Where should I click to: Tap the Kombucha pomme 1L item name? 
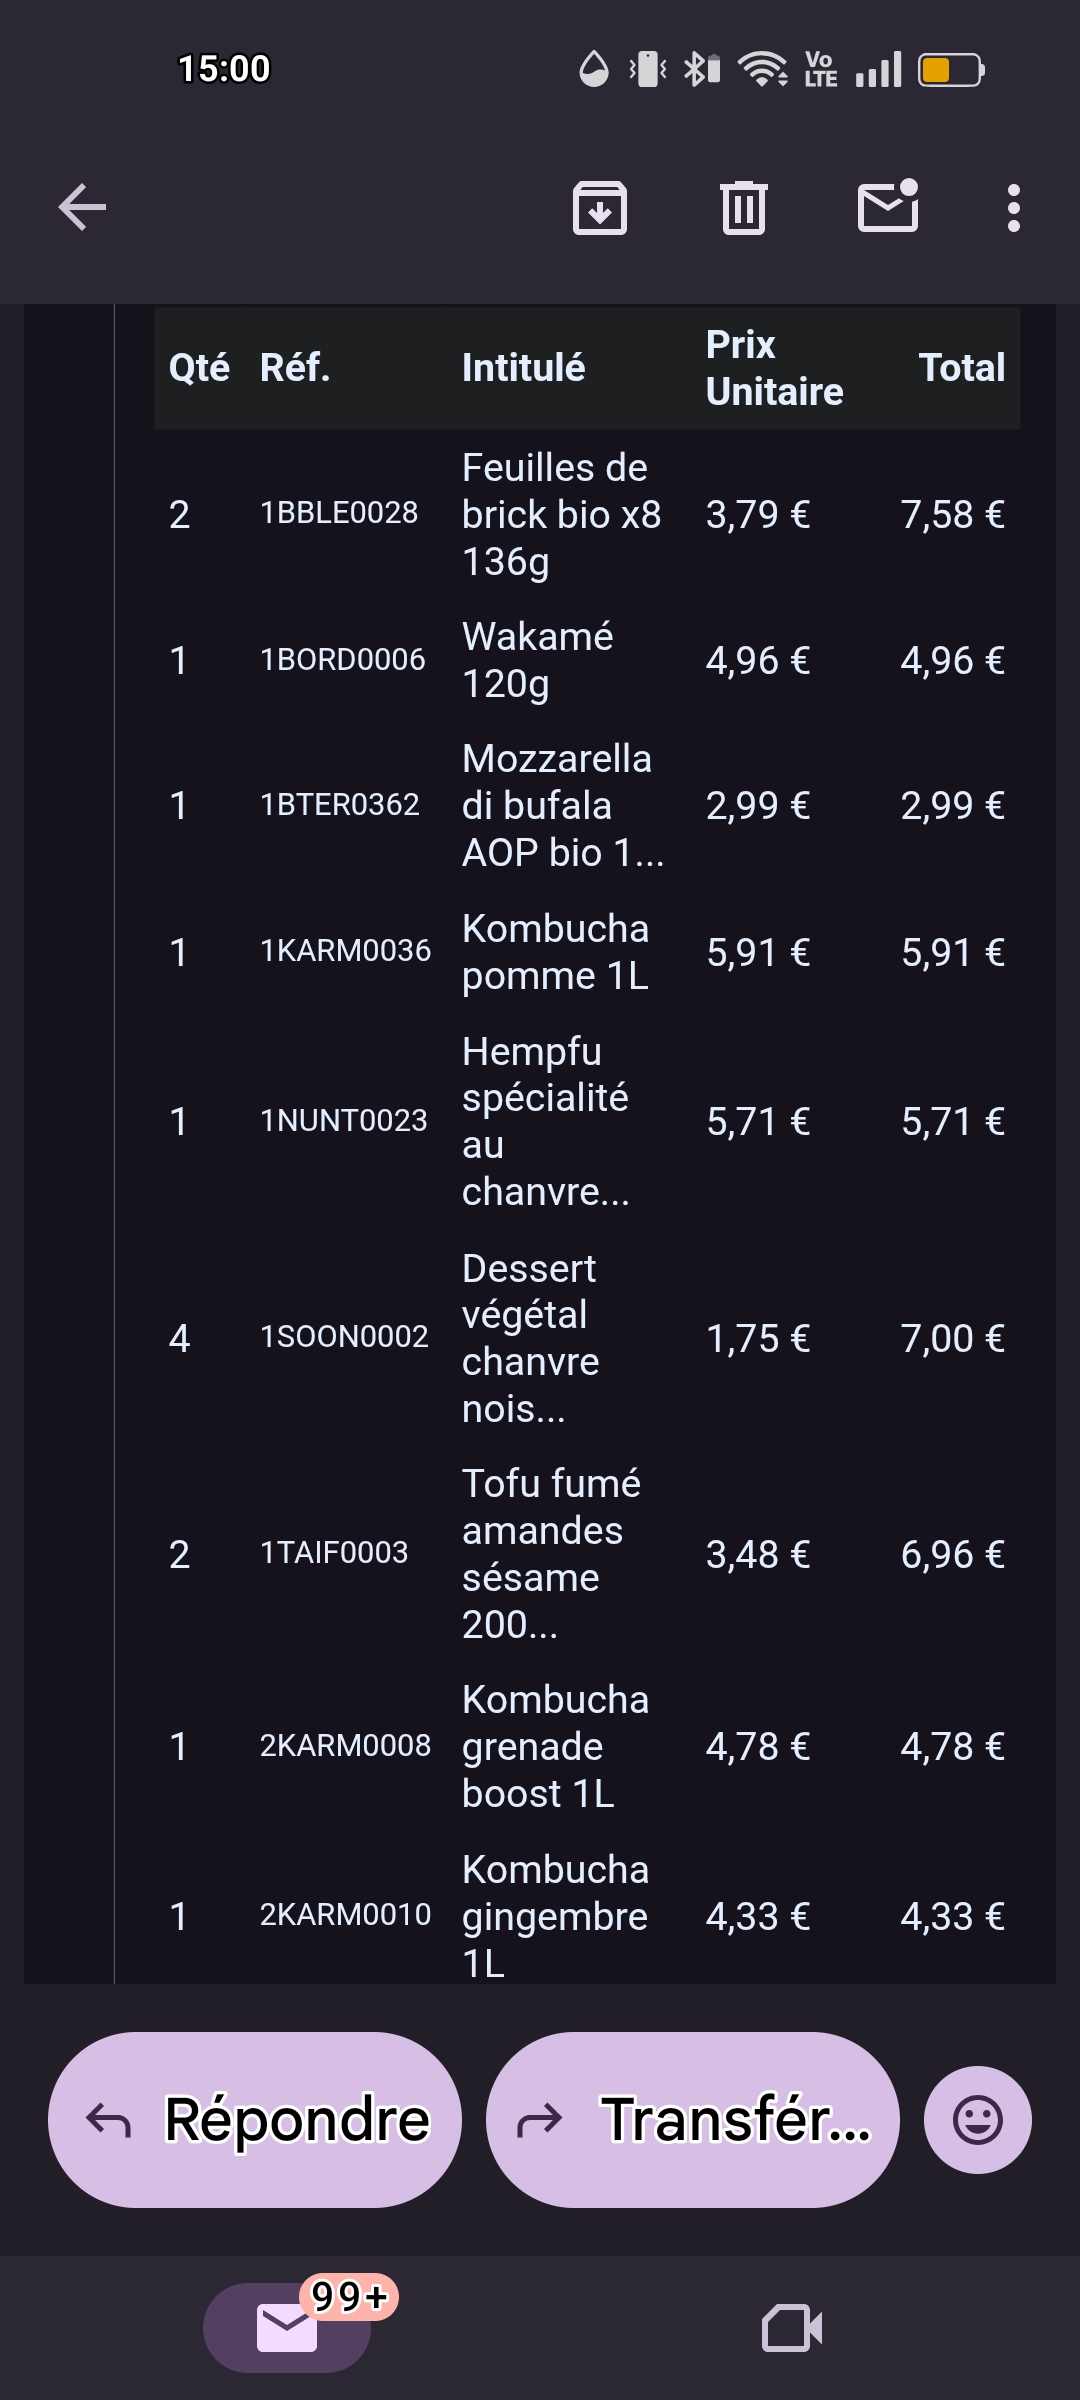pos(555,952)
